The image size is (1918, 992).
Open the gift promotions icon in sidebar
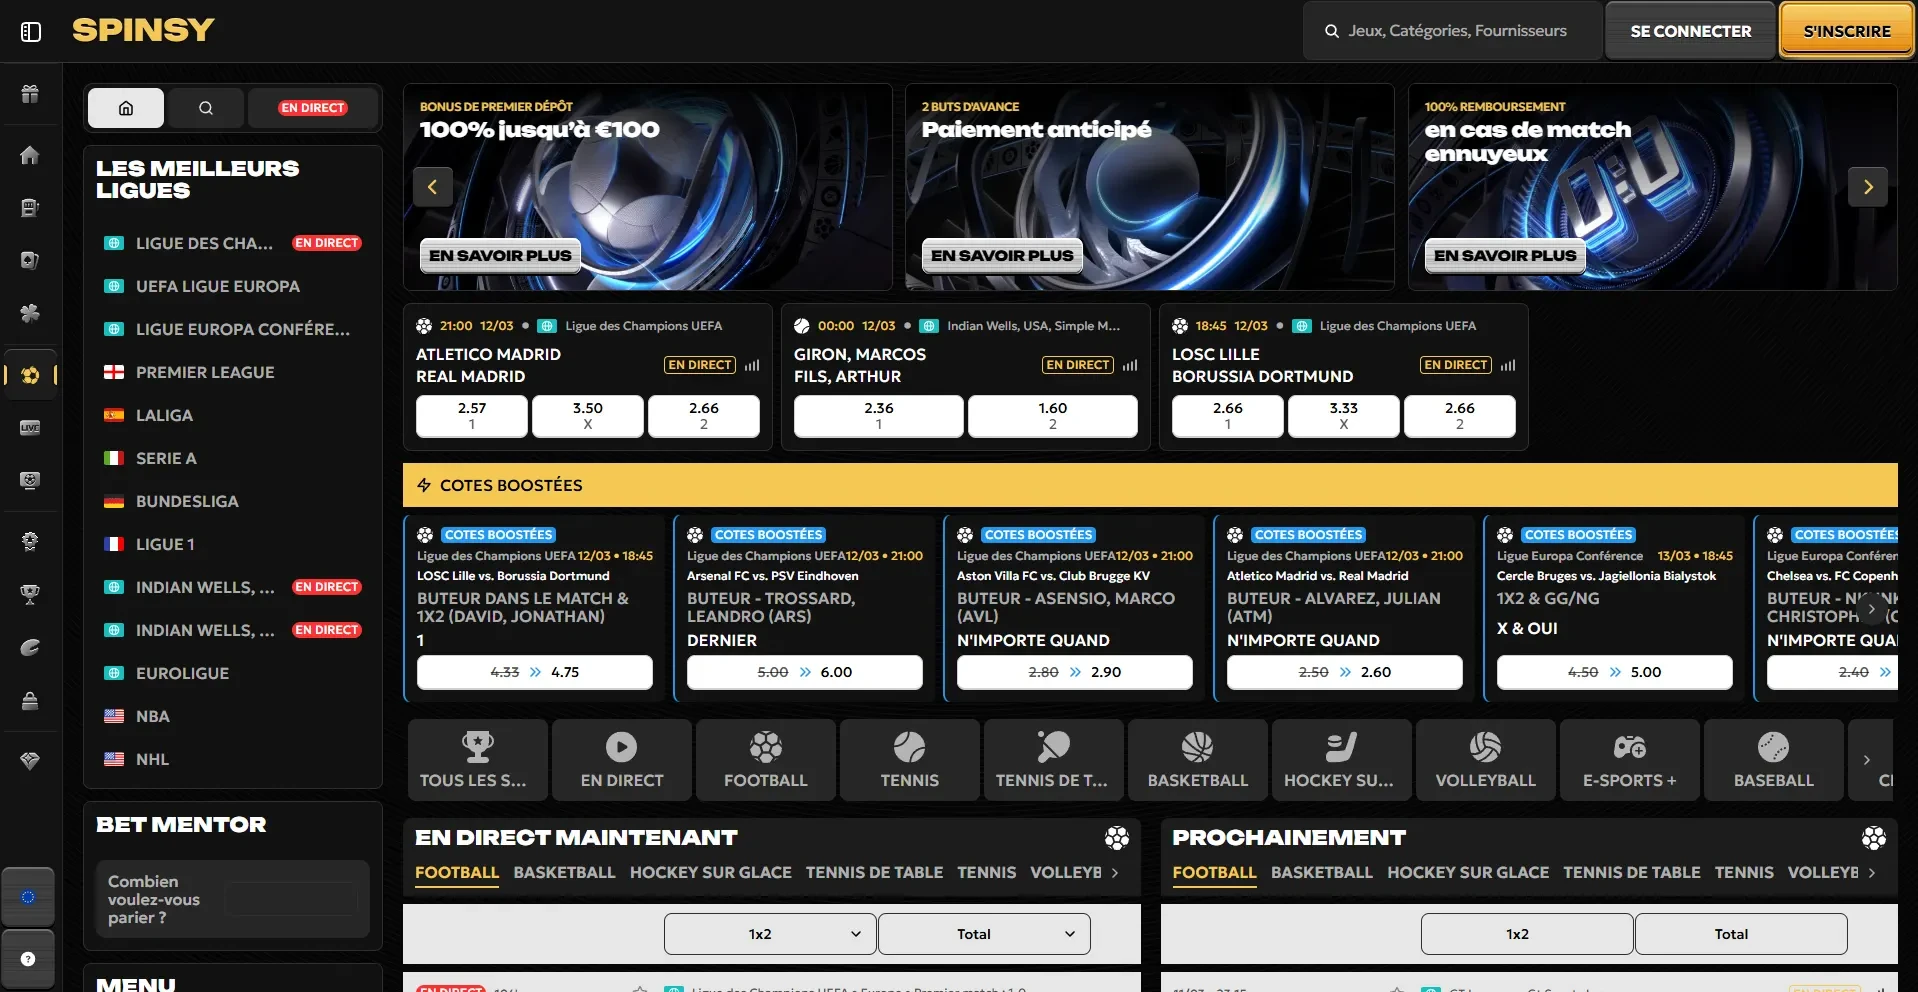point(30,95)
